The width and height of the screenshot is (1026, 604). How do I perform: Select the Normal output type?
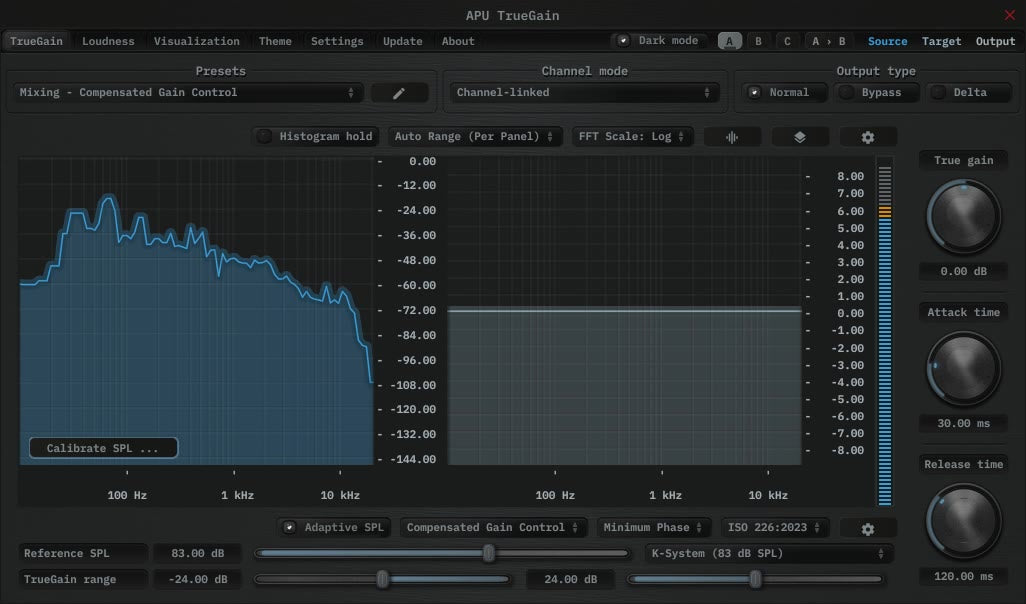click(785, 92)
